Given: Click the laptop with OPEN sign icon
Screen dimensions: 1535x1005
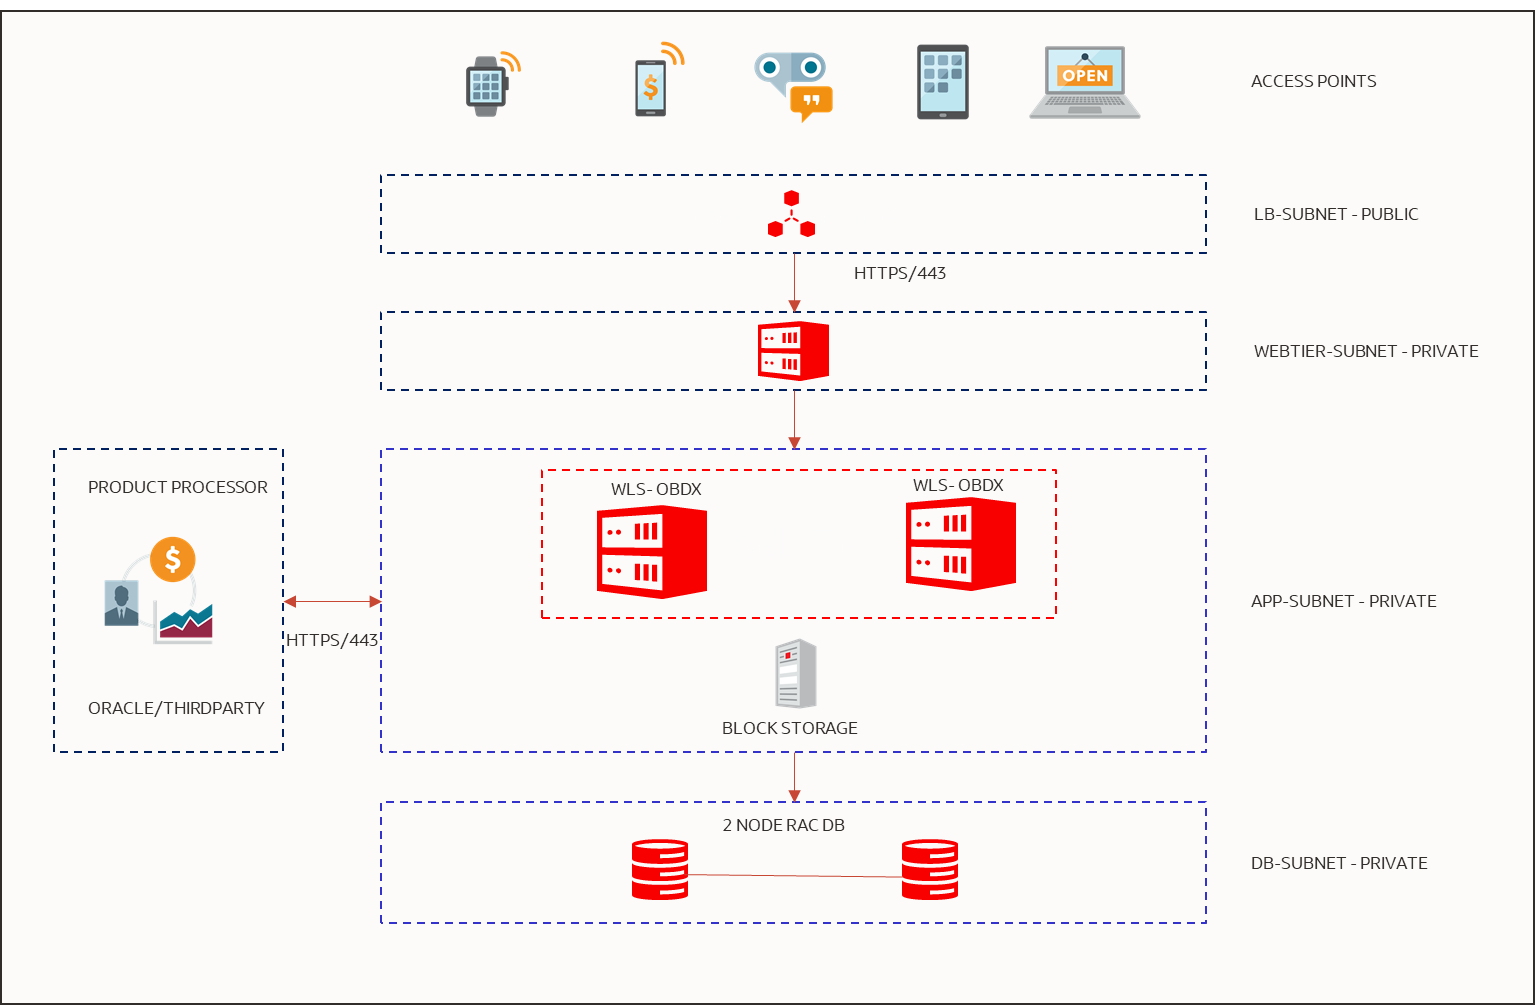Looking at the screenshot, I should 1083,85.
